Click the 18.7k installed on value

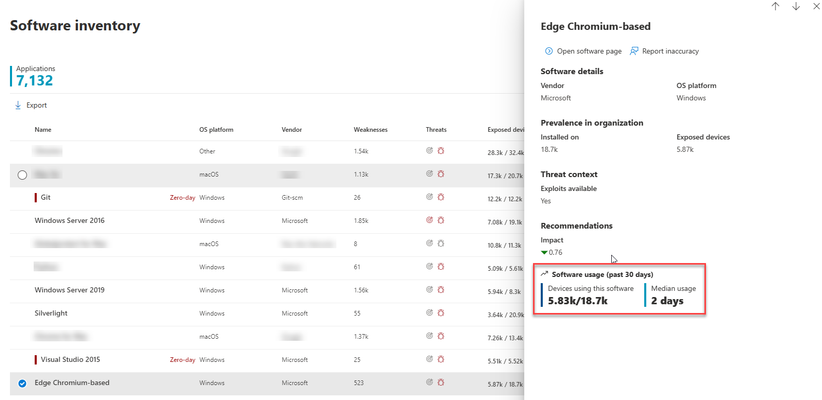point(549,150)
